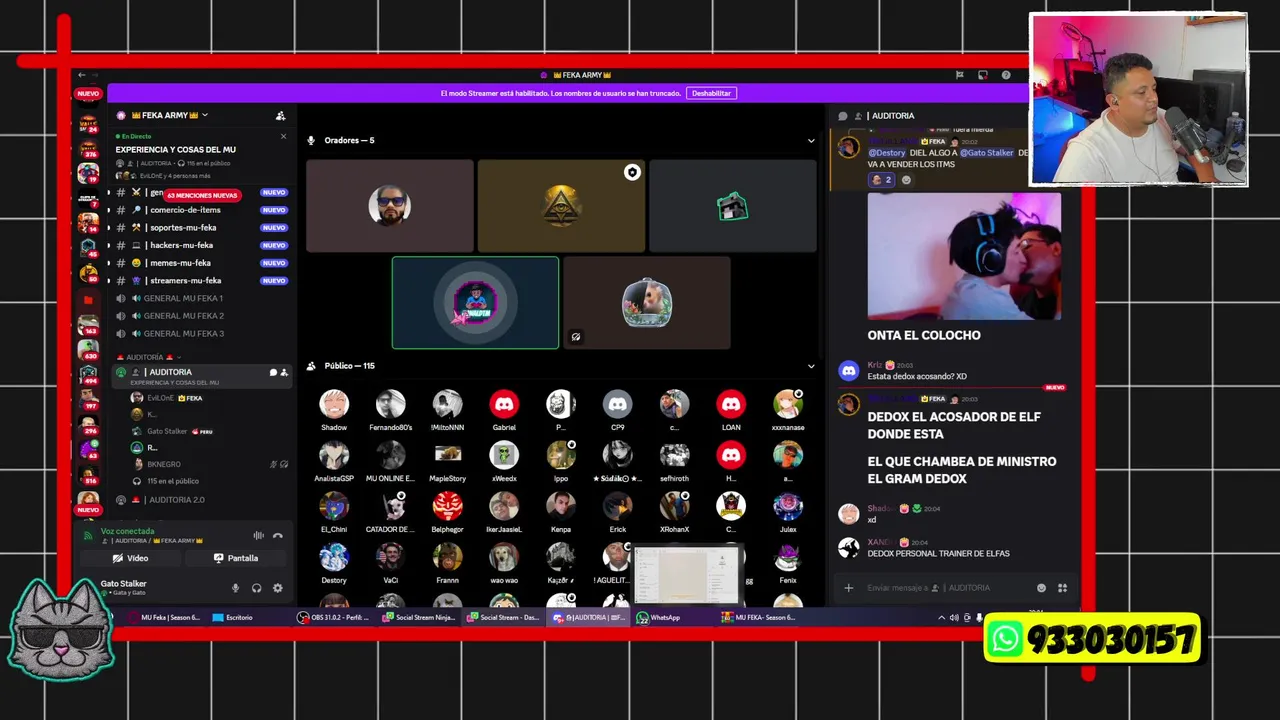Collapse the Público section
1280x720 pixels.
(811, 366)
